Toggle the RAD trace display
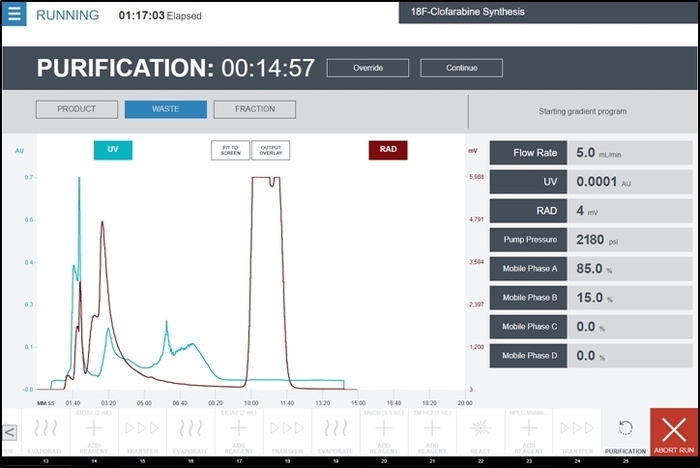This screenshot has width=700, height=468. tap(388, 150)
